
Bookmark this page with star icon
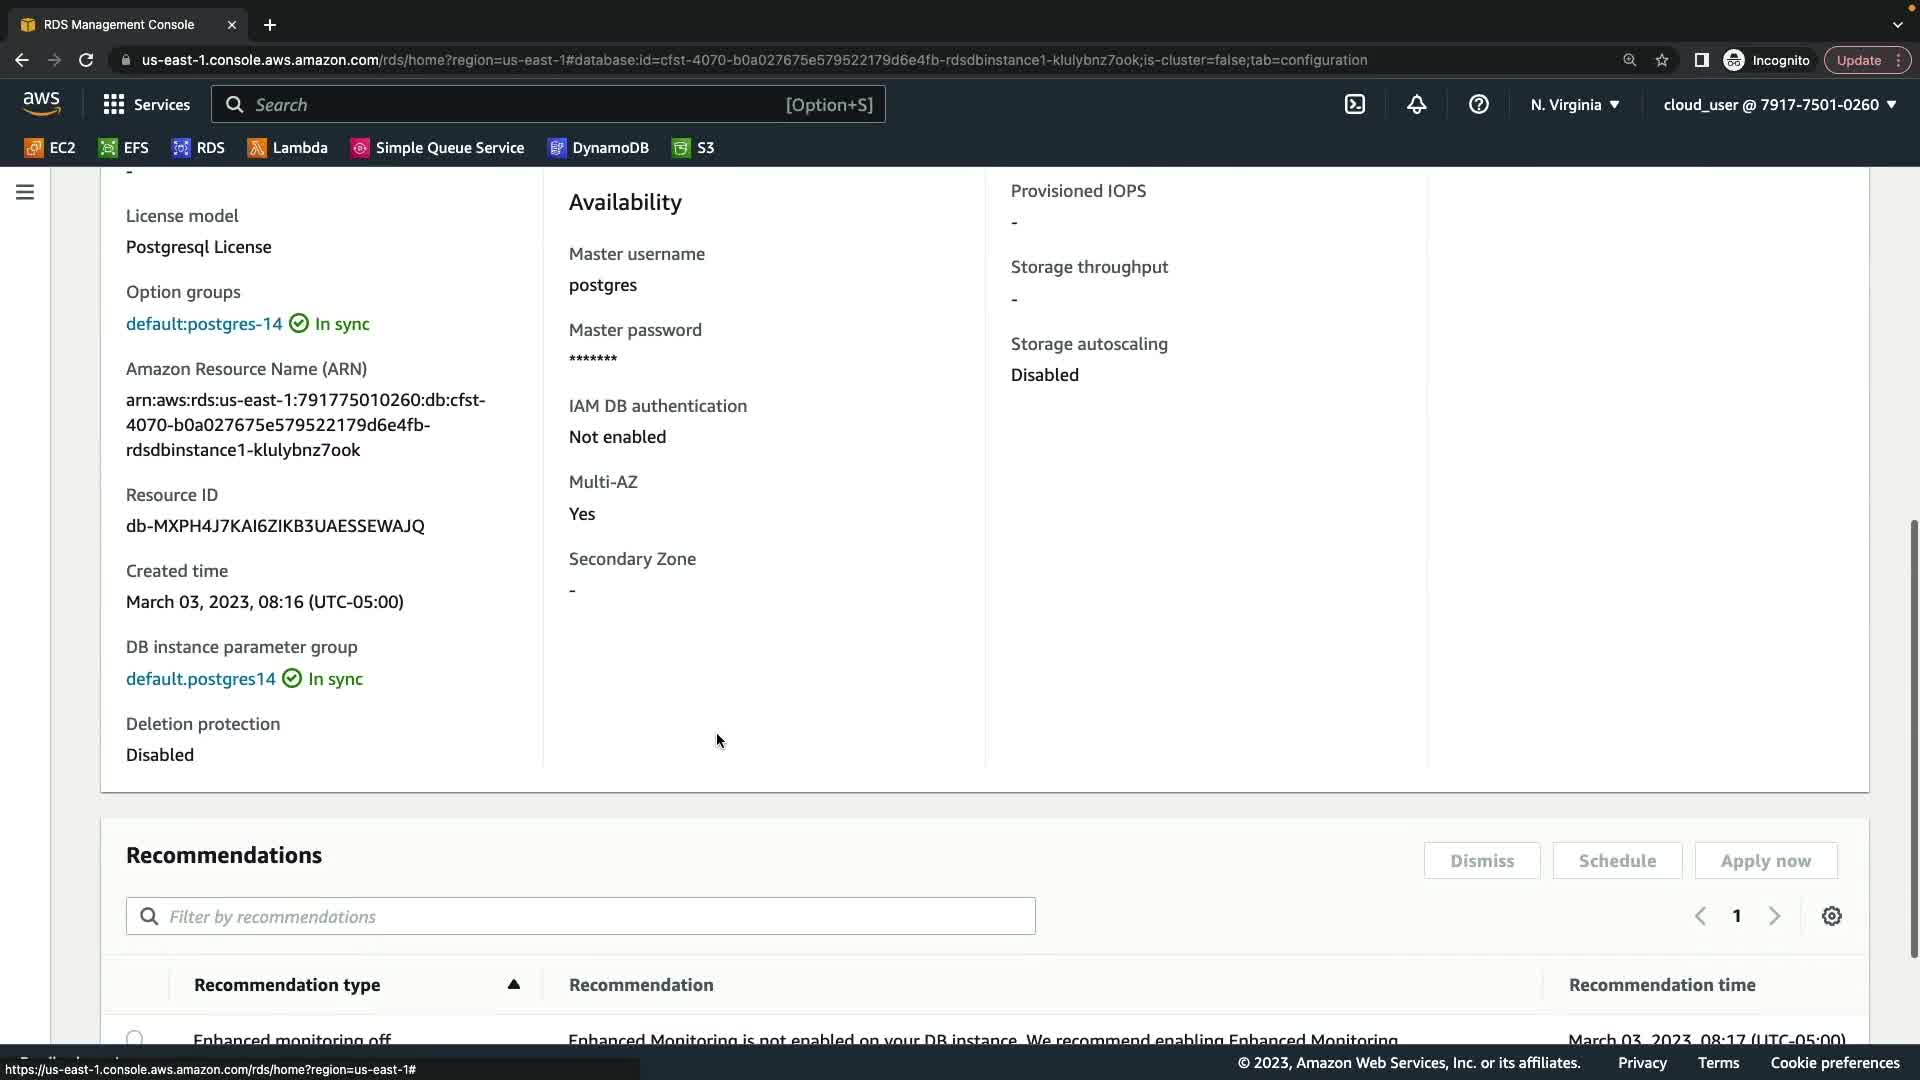click(1662, 60)
